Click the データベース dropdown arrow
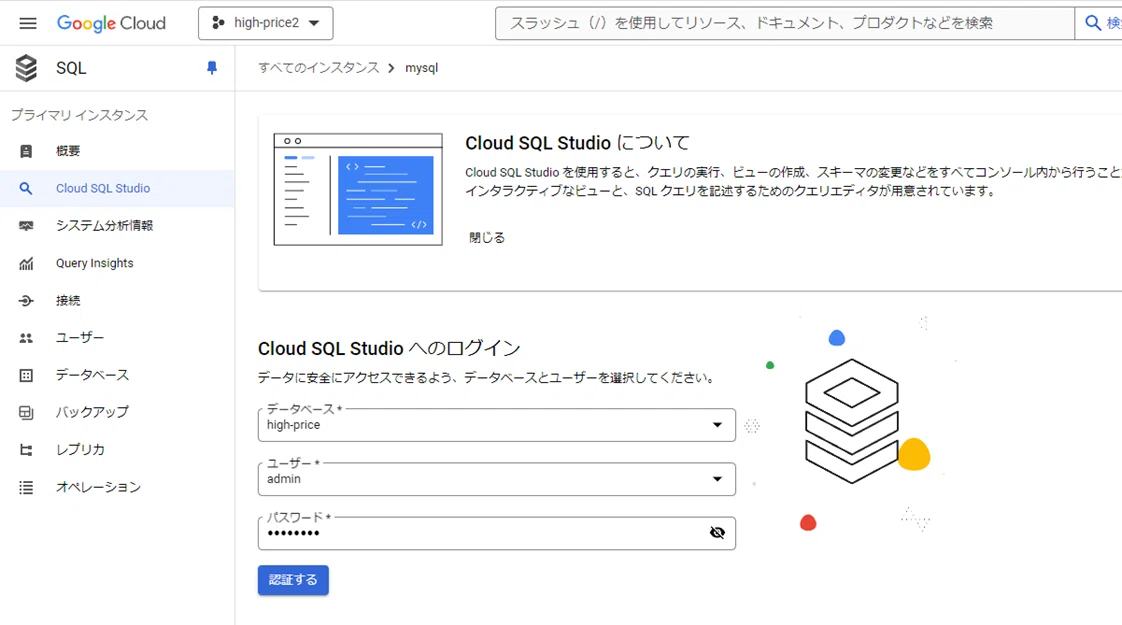This screenshot has width=1122, height=625. point(717,425)
